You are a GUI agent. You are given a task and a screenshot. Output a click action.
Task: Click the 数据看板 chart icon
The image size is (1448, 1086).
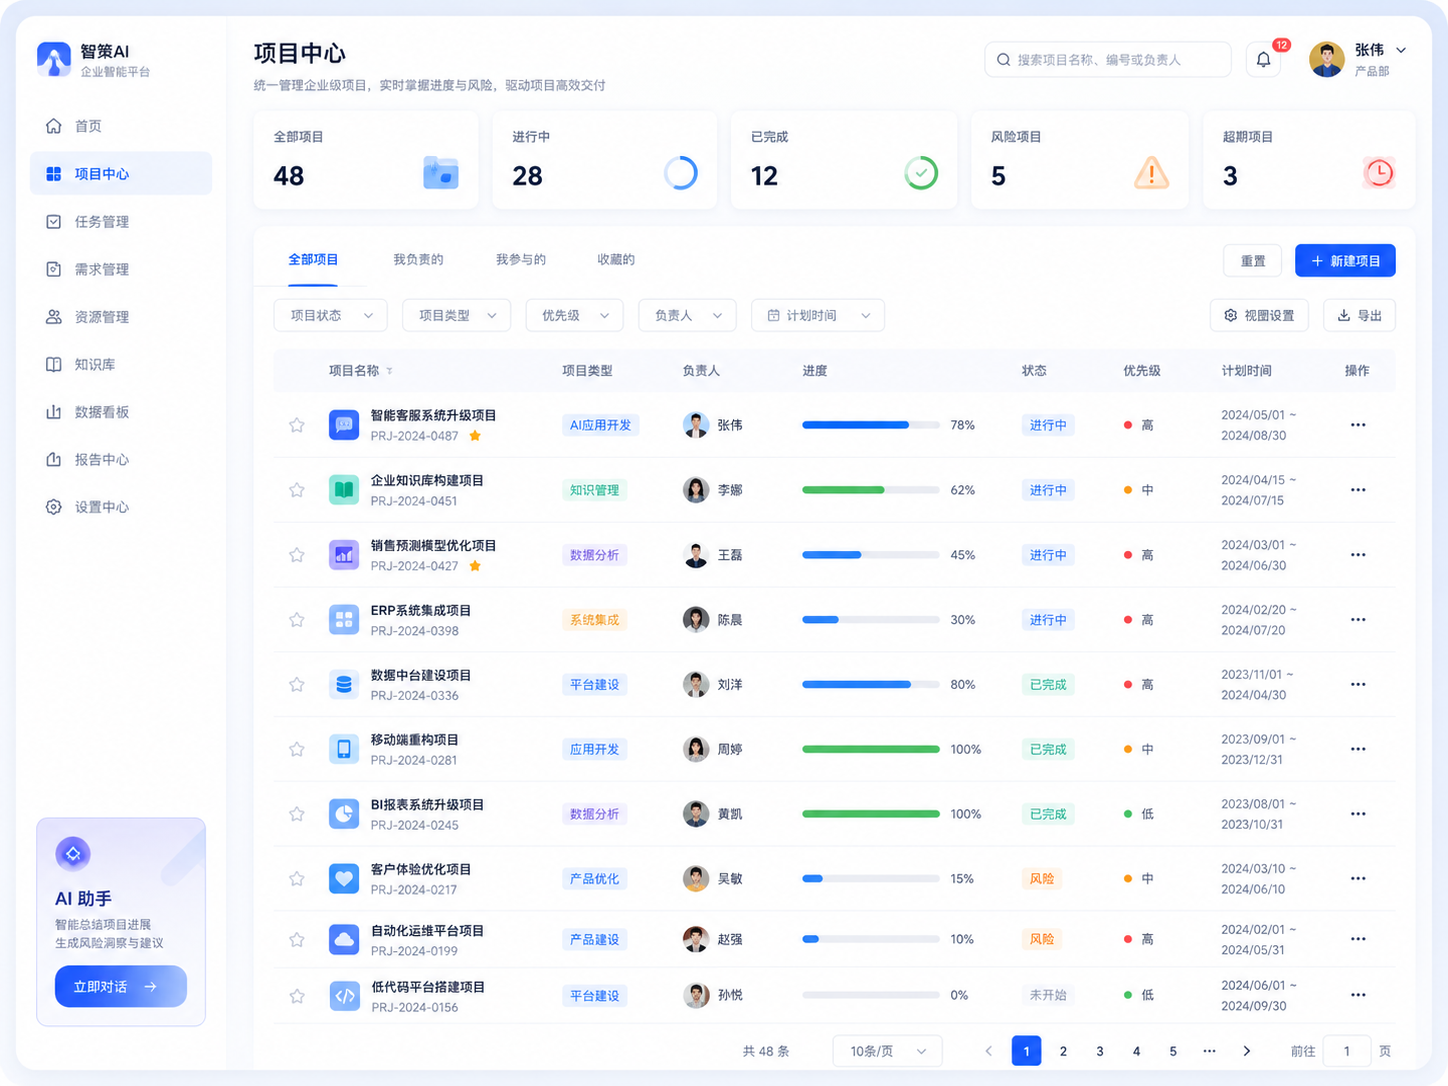point(54,412)
